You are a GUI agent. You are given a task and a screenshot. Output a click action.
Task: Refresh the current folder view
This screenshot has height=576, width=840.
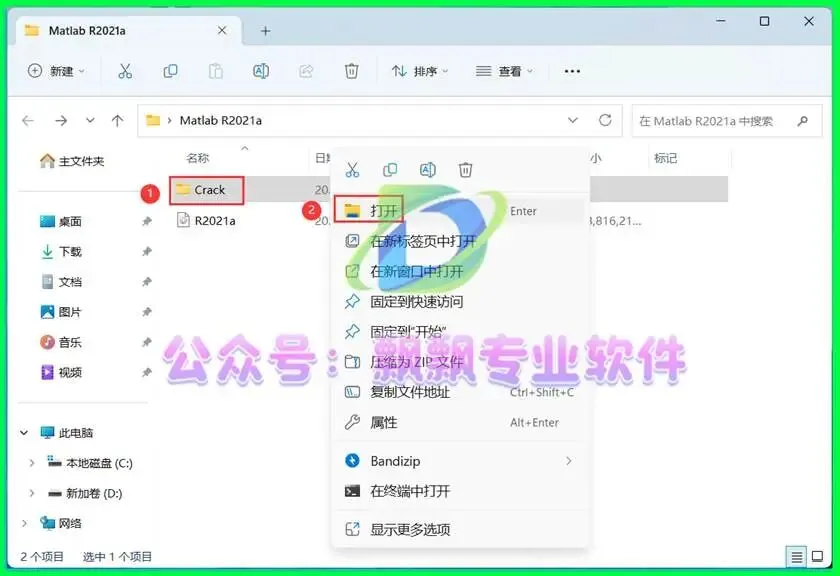605,120
